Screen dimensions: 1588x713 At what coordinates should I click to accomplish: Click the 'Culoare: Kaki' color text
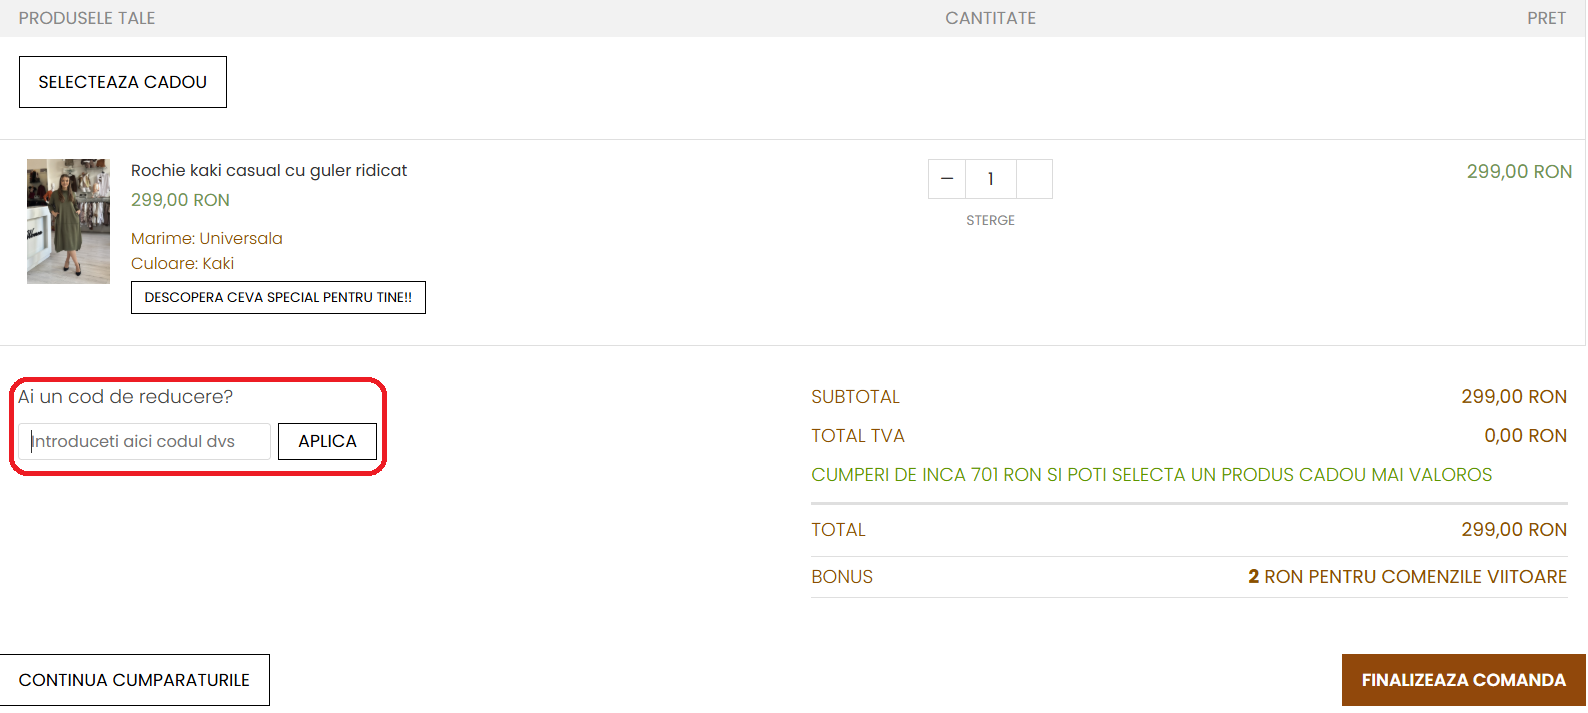point(182,263)
